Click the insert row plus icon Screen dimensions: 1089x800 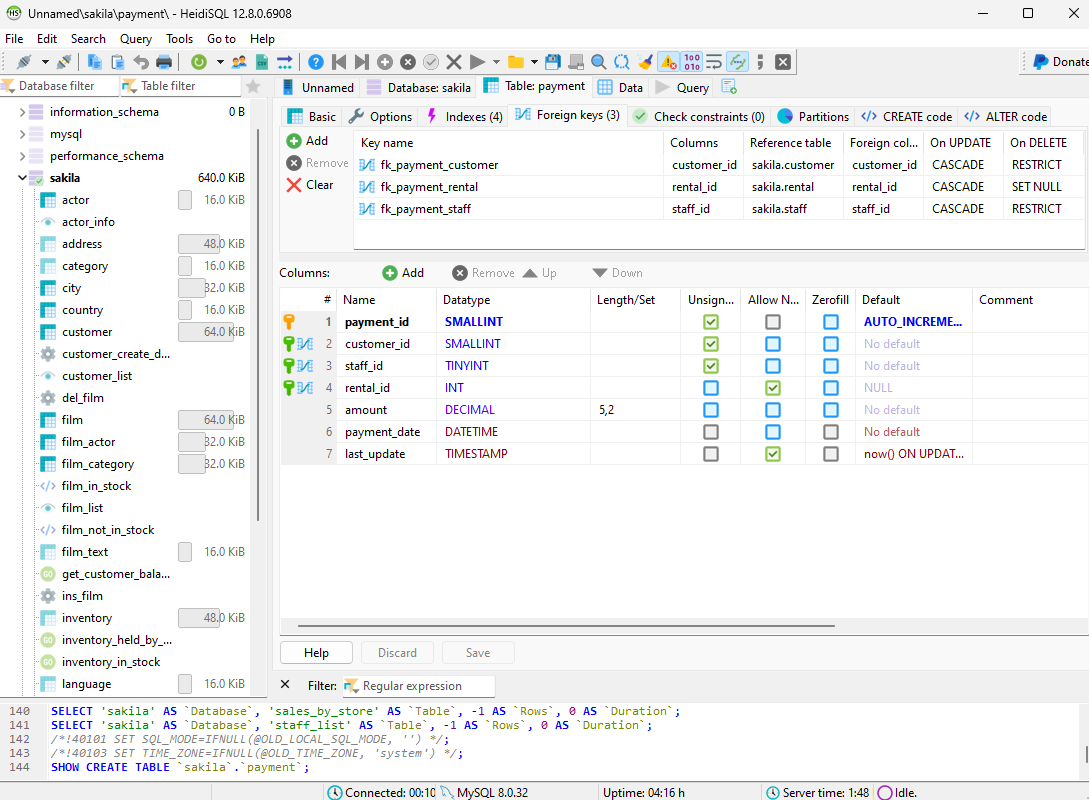pos(385,62)
